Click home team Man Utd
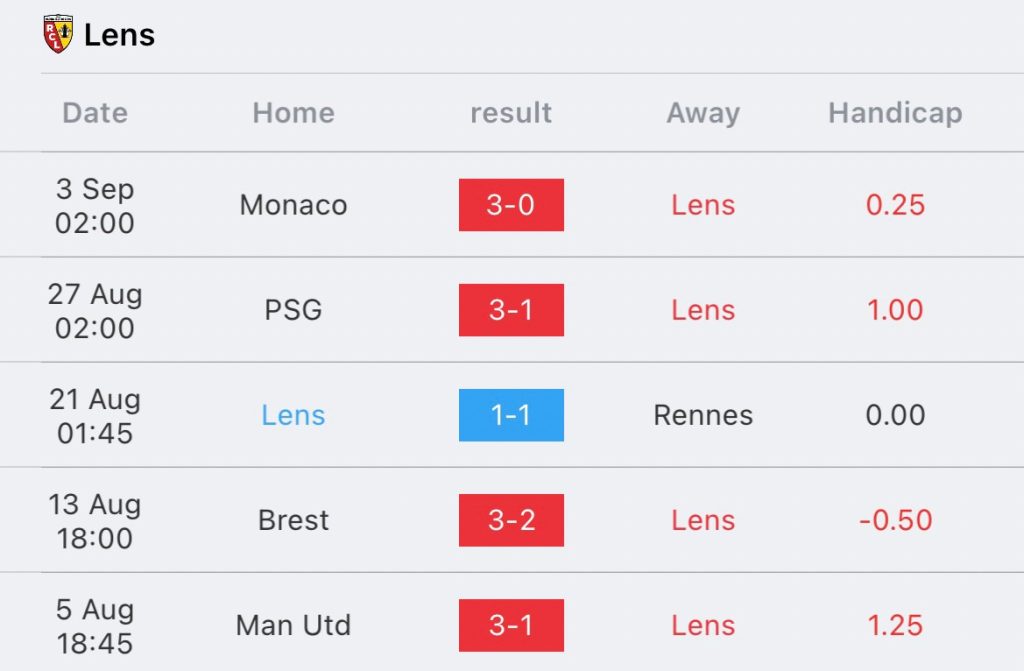Screen dimensions: 1024x671 [x=293, y=625]
